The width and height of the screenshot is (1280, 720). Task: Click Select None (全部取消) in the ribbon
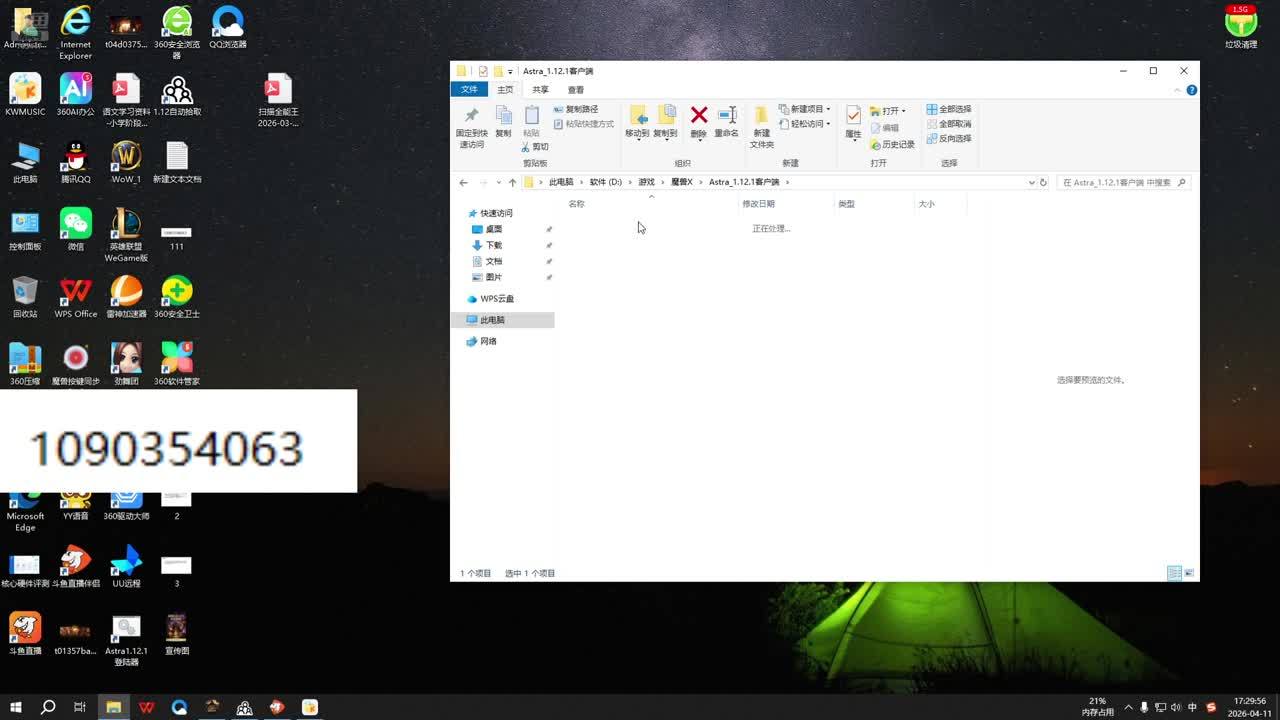(x=948, y=124)
